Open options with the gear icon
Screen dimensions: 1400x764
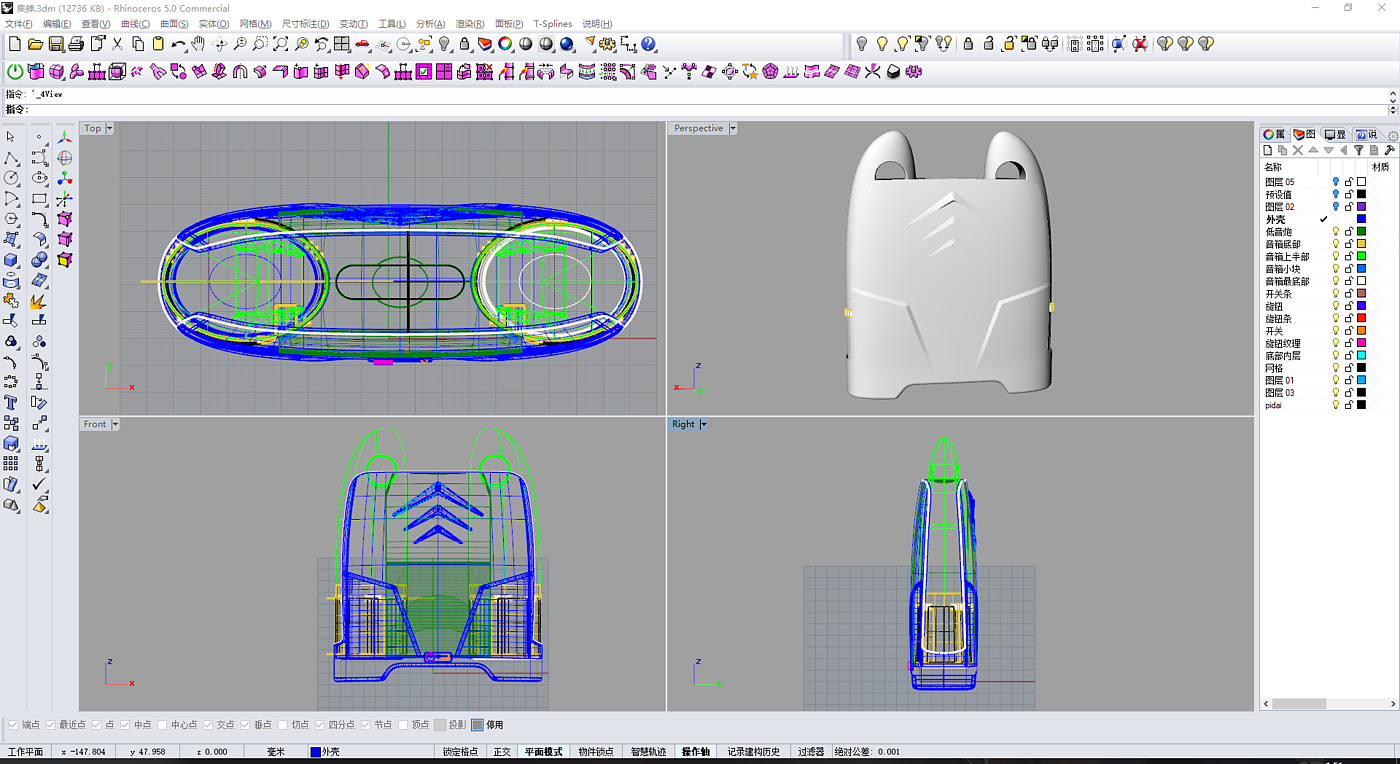coord(608,44)
